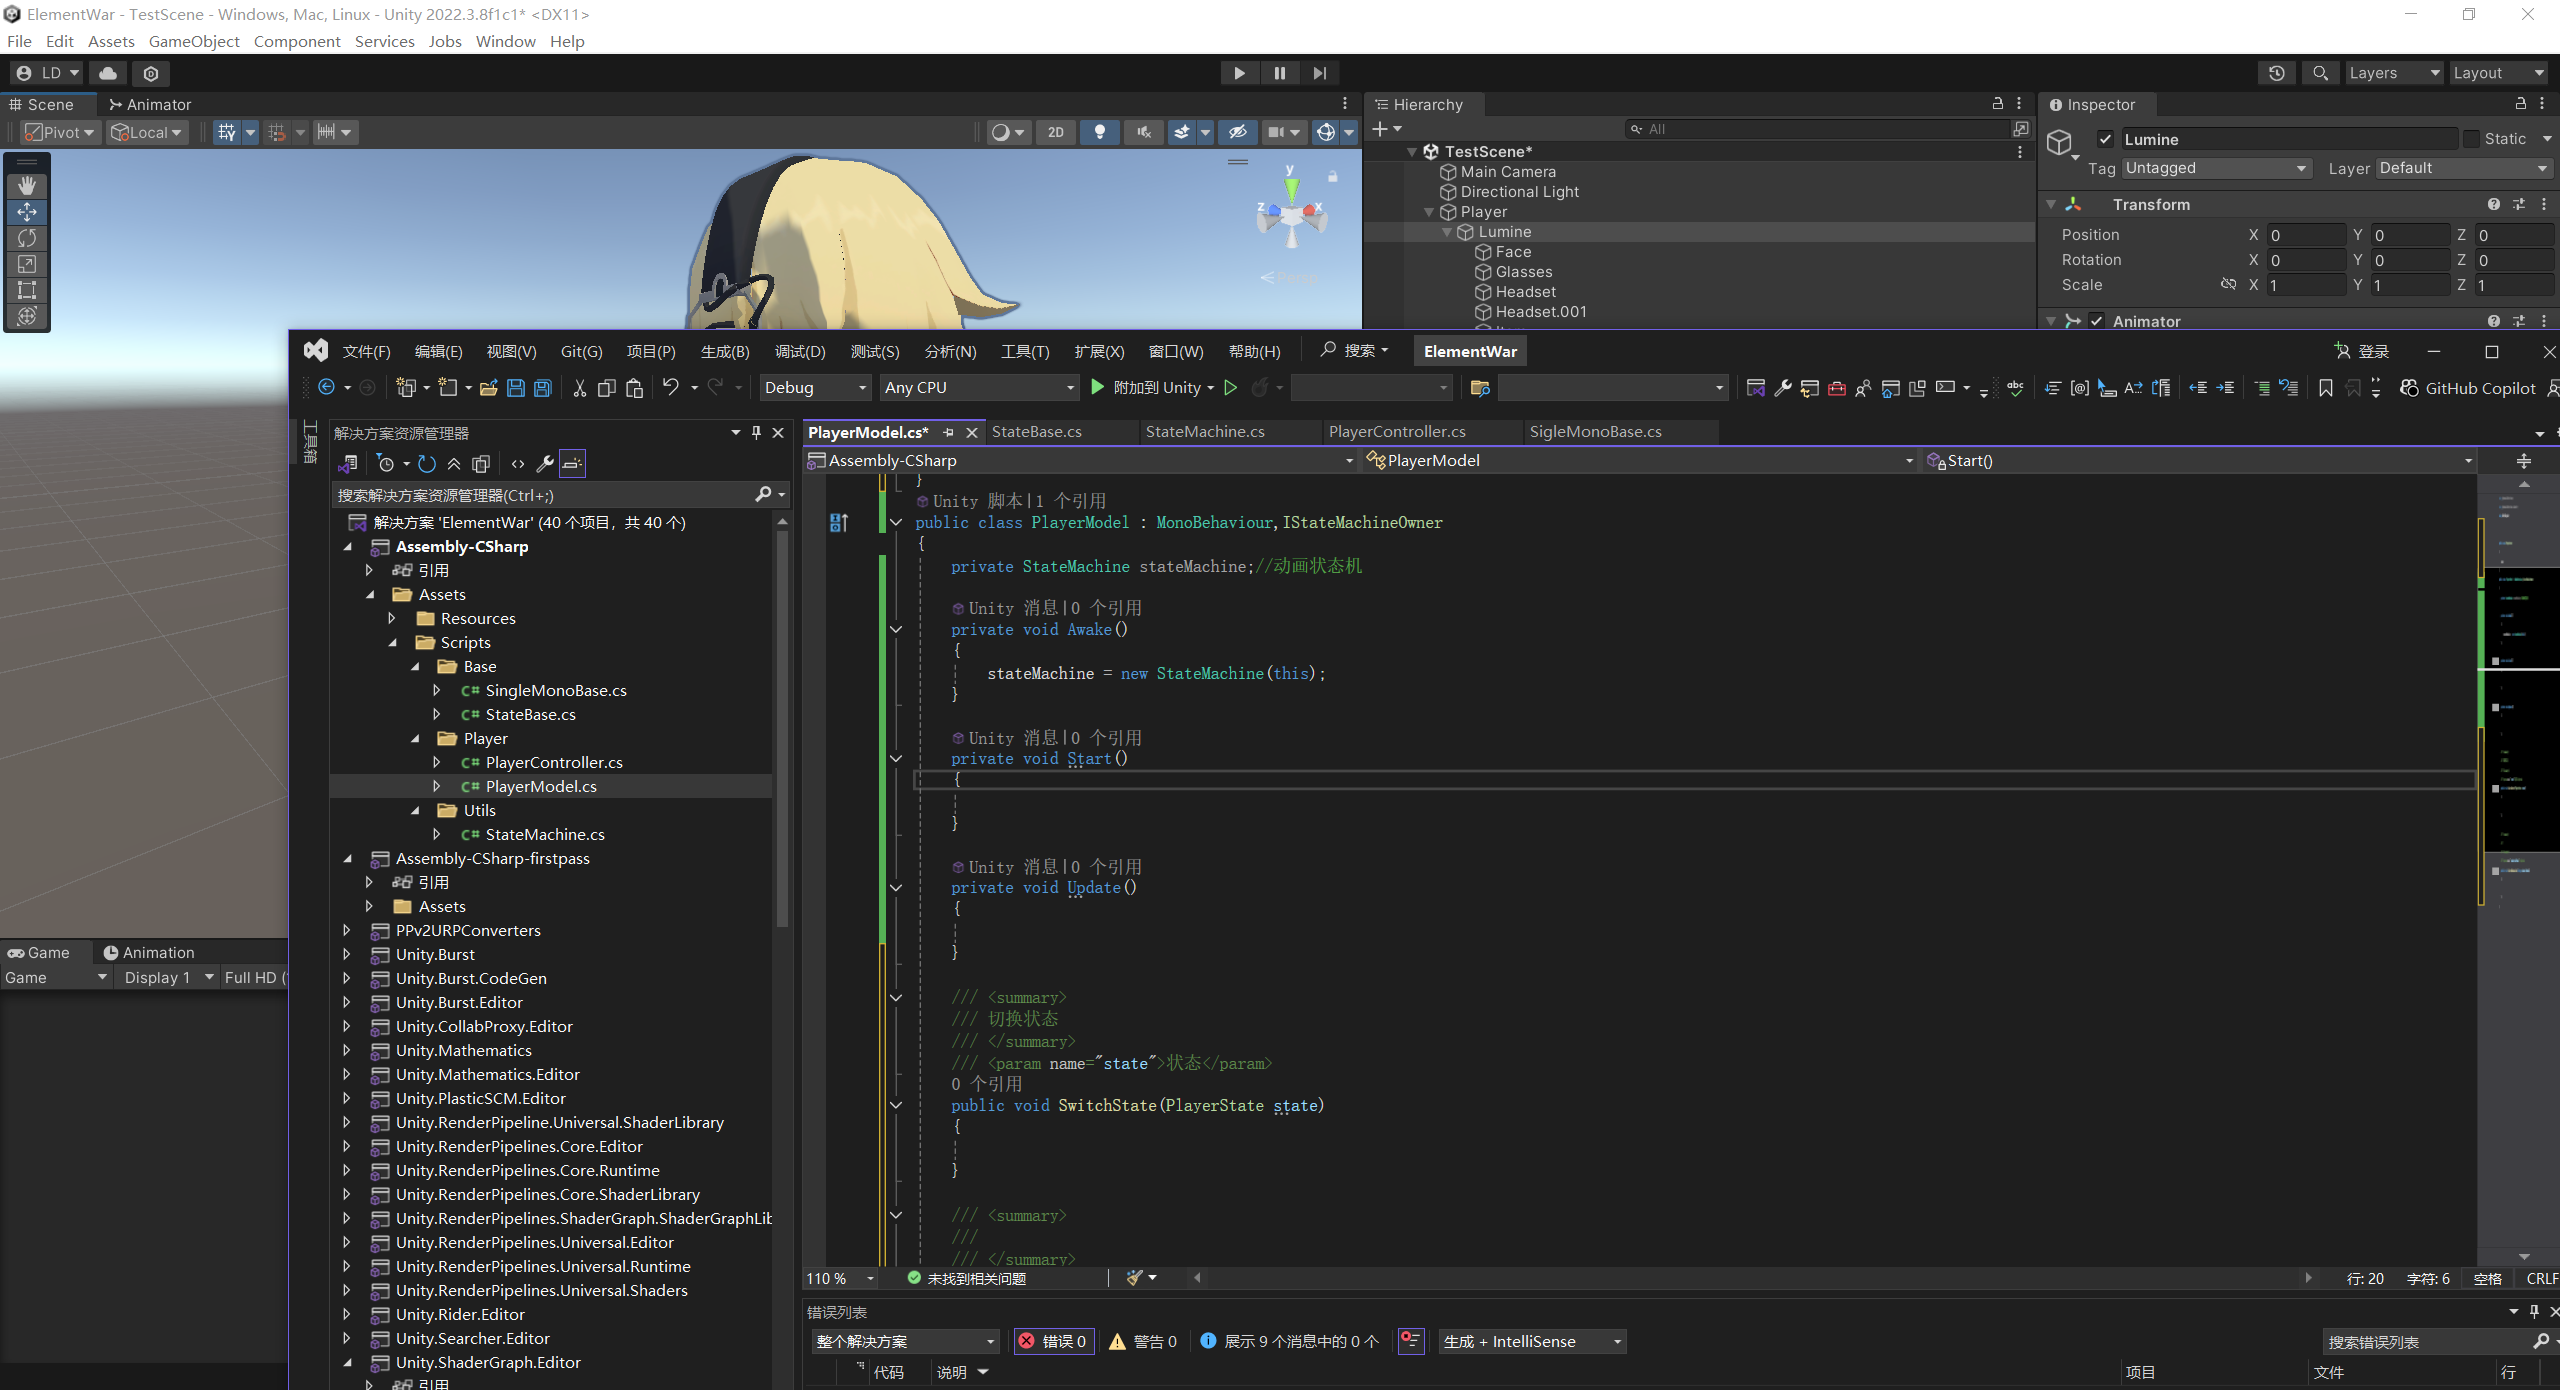2560x1390 pixels.
Task: Open Unity undo history icon
Action: [2277, 73]
